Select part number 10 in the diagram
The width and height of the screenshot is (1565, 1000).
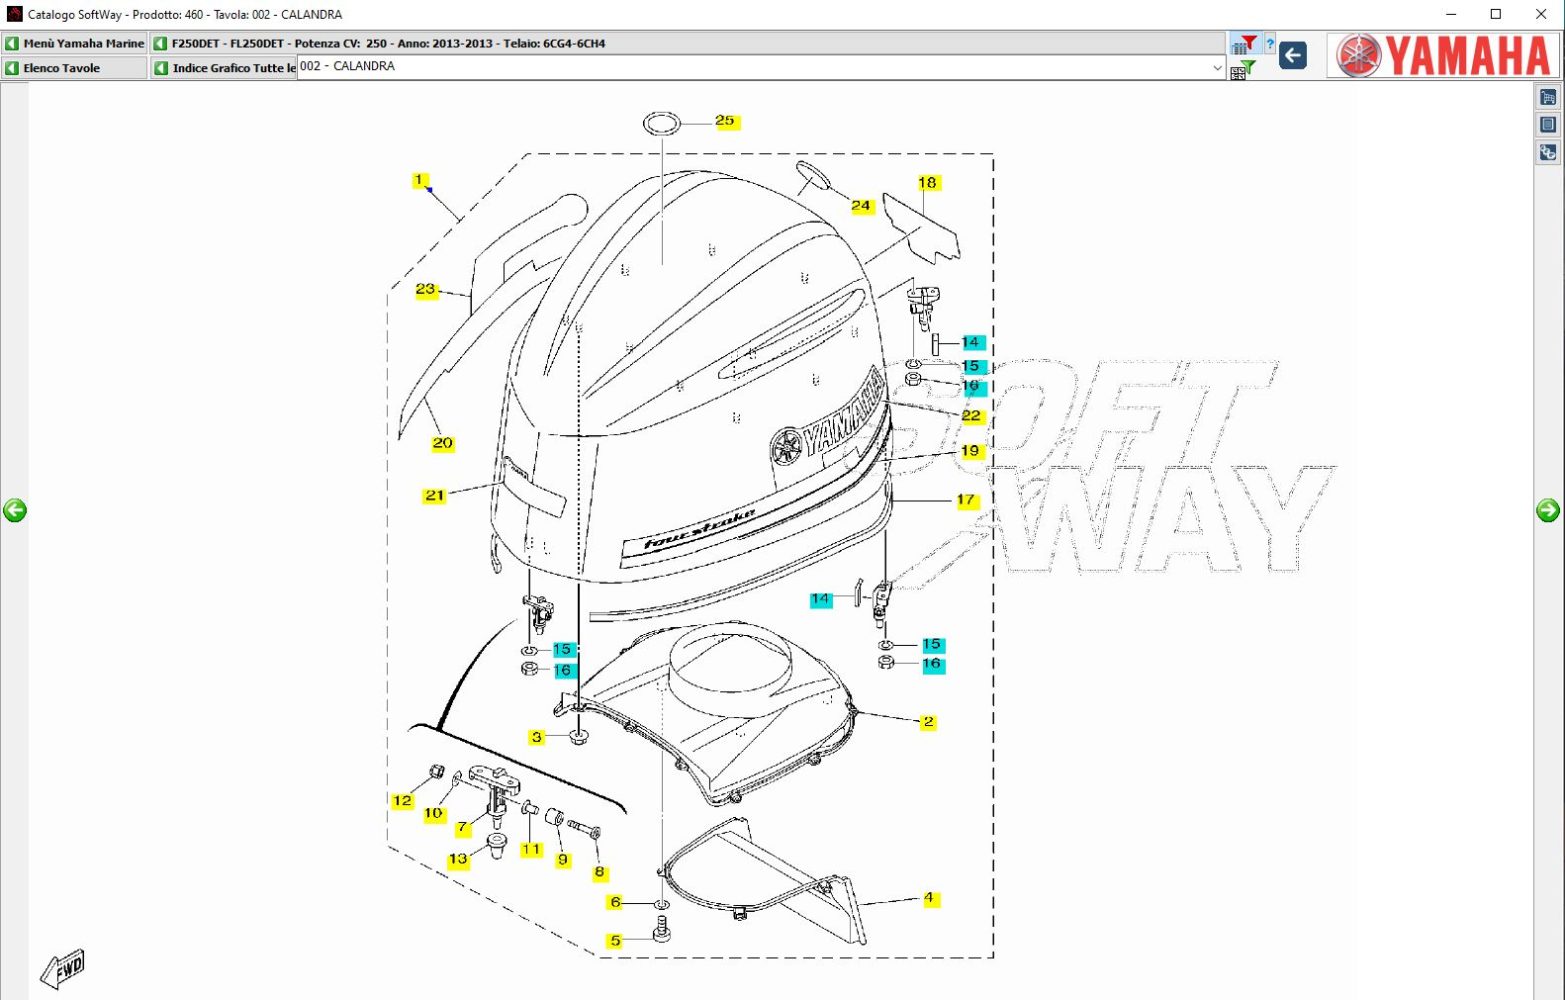pos(433,813)
